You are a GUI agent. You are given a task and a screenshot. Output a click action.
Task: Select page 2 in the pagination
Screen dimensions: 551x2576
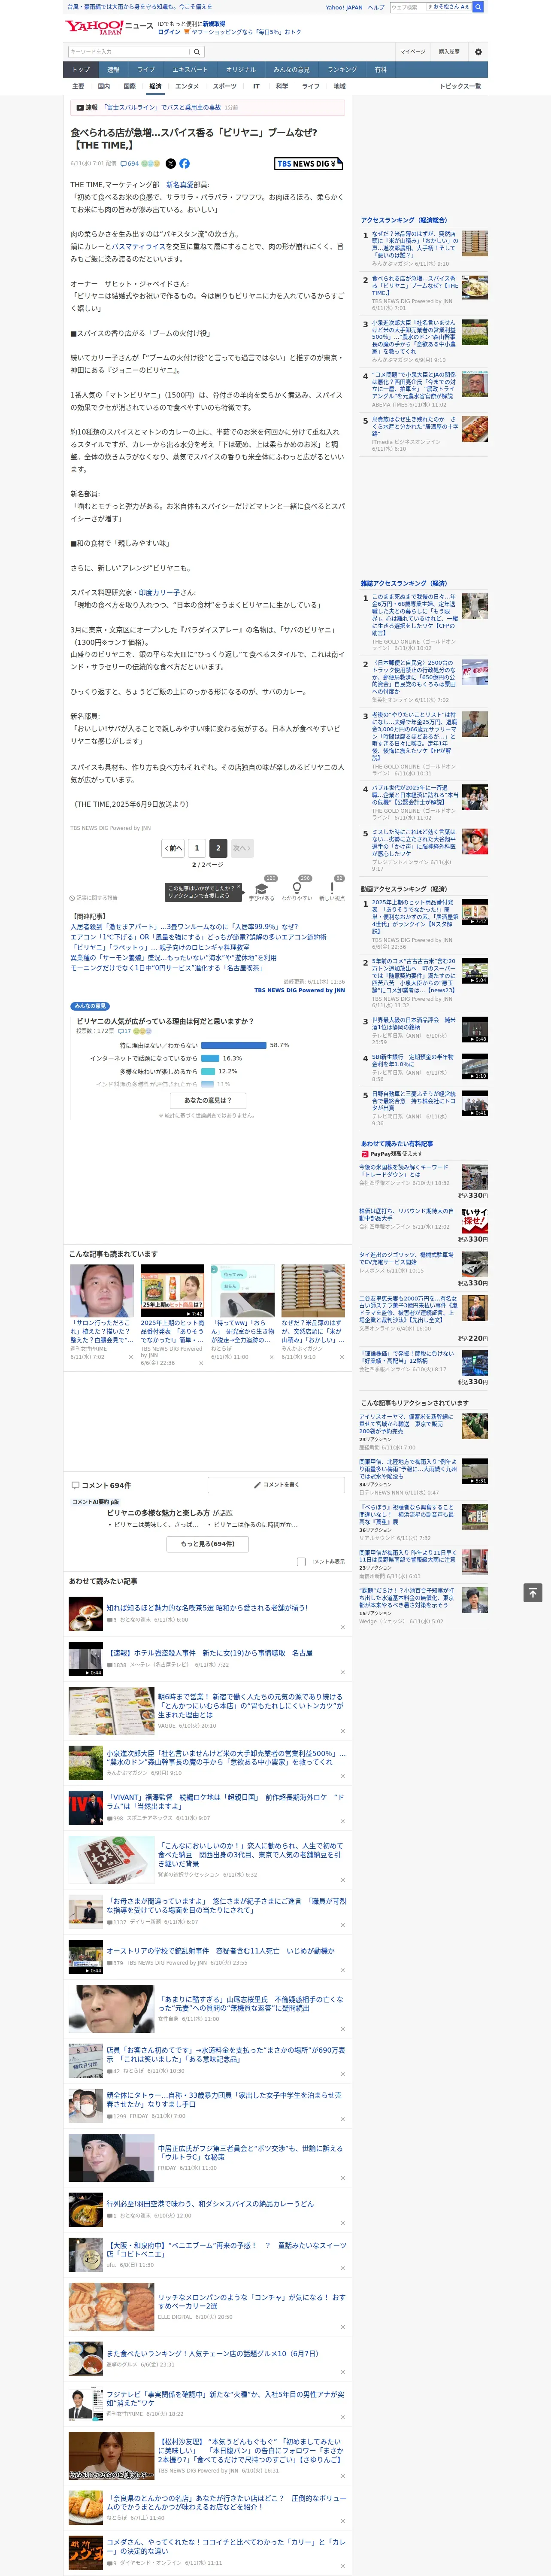click(x=218, y=848)
